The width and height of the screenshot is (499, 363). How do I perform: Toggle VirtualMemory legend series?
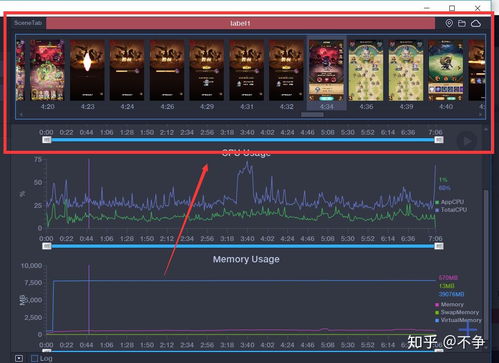tap(458, 320)
